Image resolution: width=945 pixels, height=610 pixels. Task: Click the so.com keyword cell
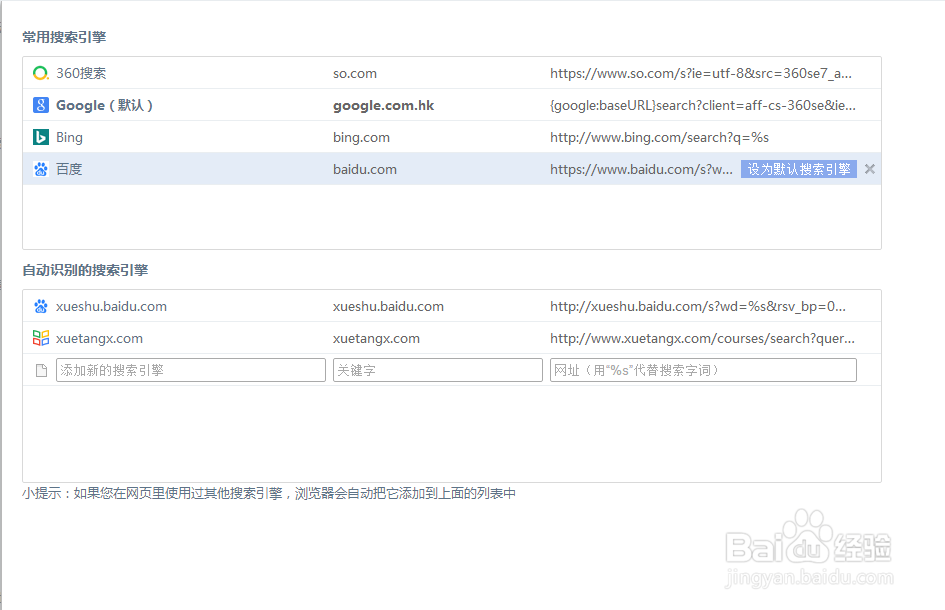[x=355, y=74]
